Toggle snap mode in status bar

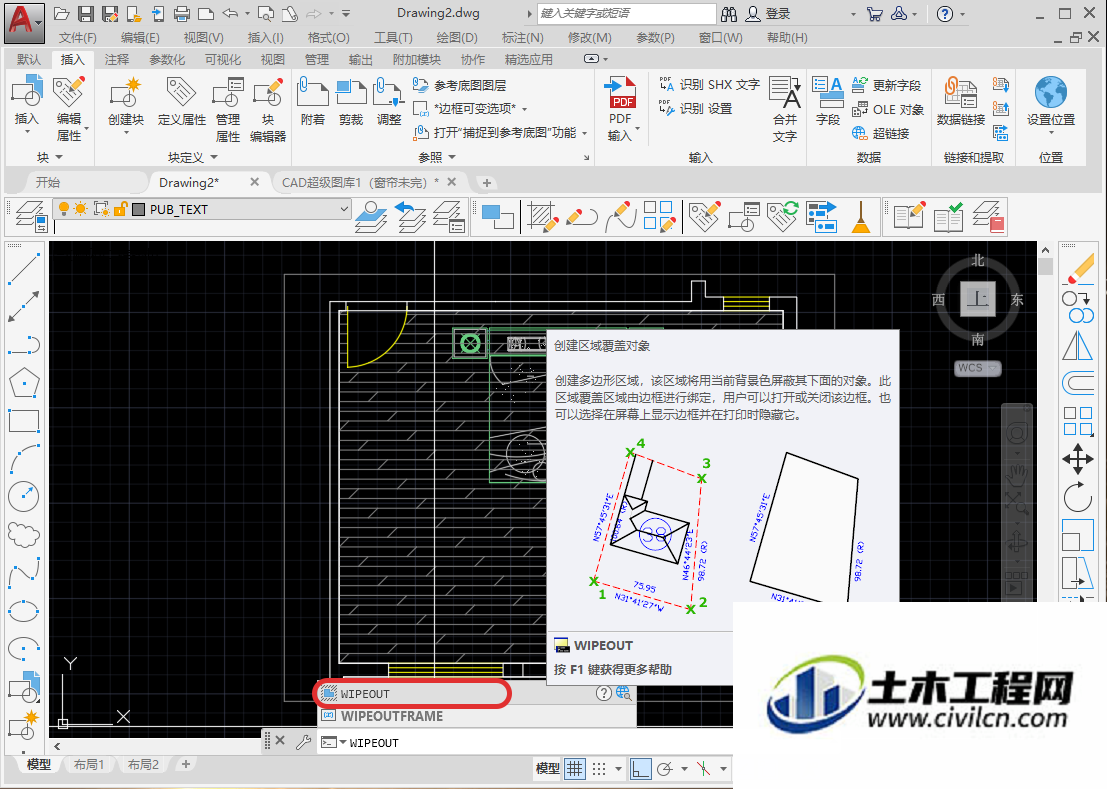(x=599, y=769)
